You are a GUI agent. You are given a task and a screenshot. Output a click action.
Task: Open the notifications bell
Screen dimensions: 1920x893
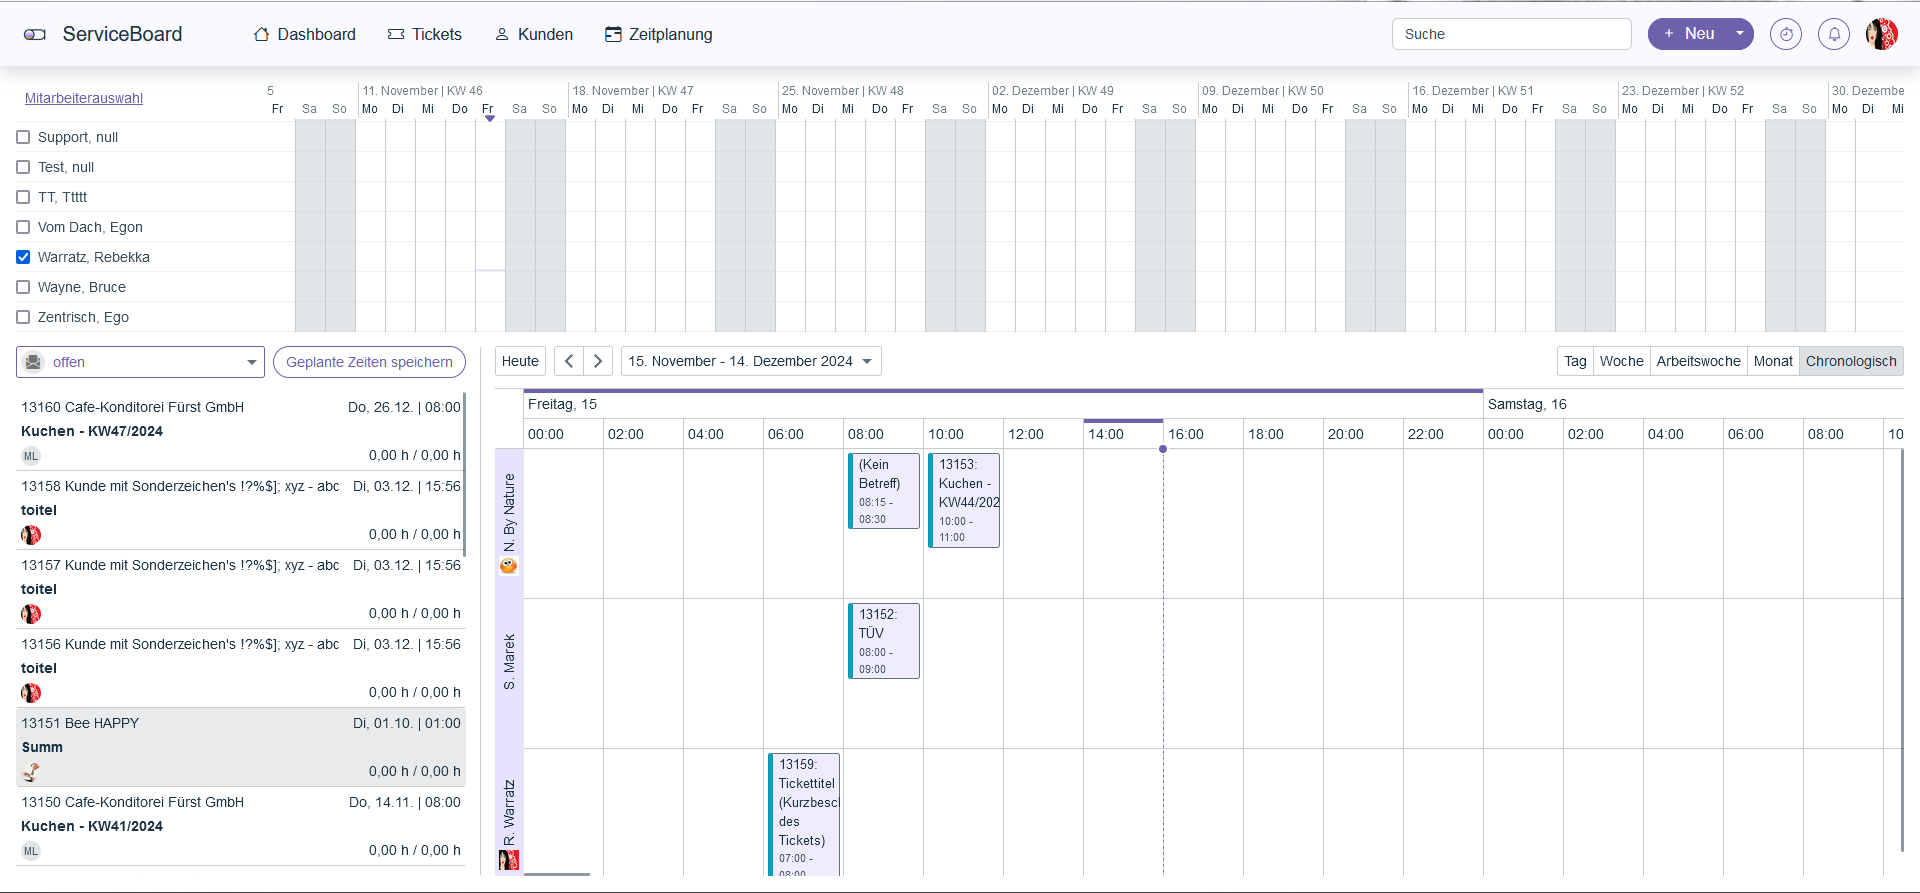pyautogui.click(x=1833, y=34)
